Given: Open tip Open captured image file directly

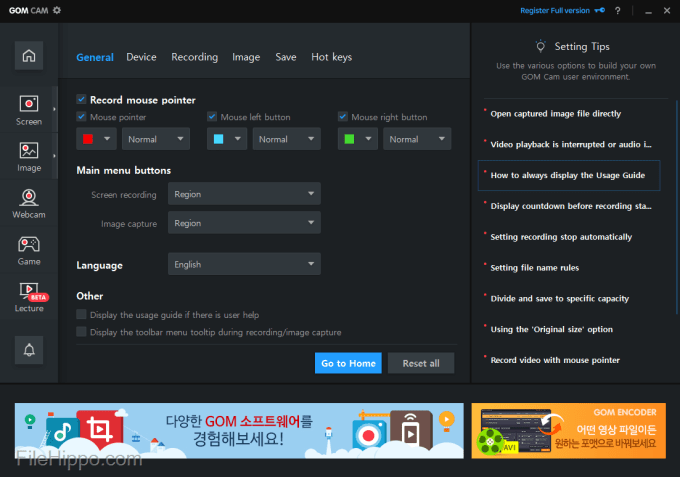Looking at the screenshot, I should click(x=556, y=114).
